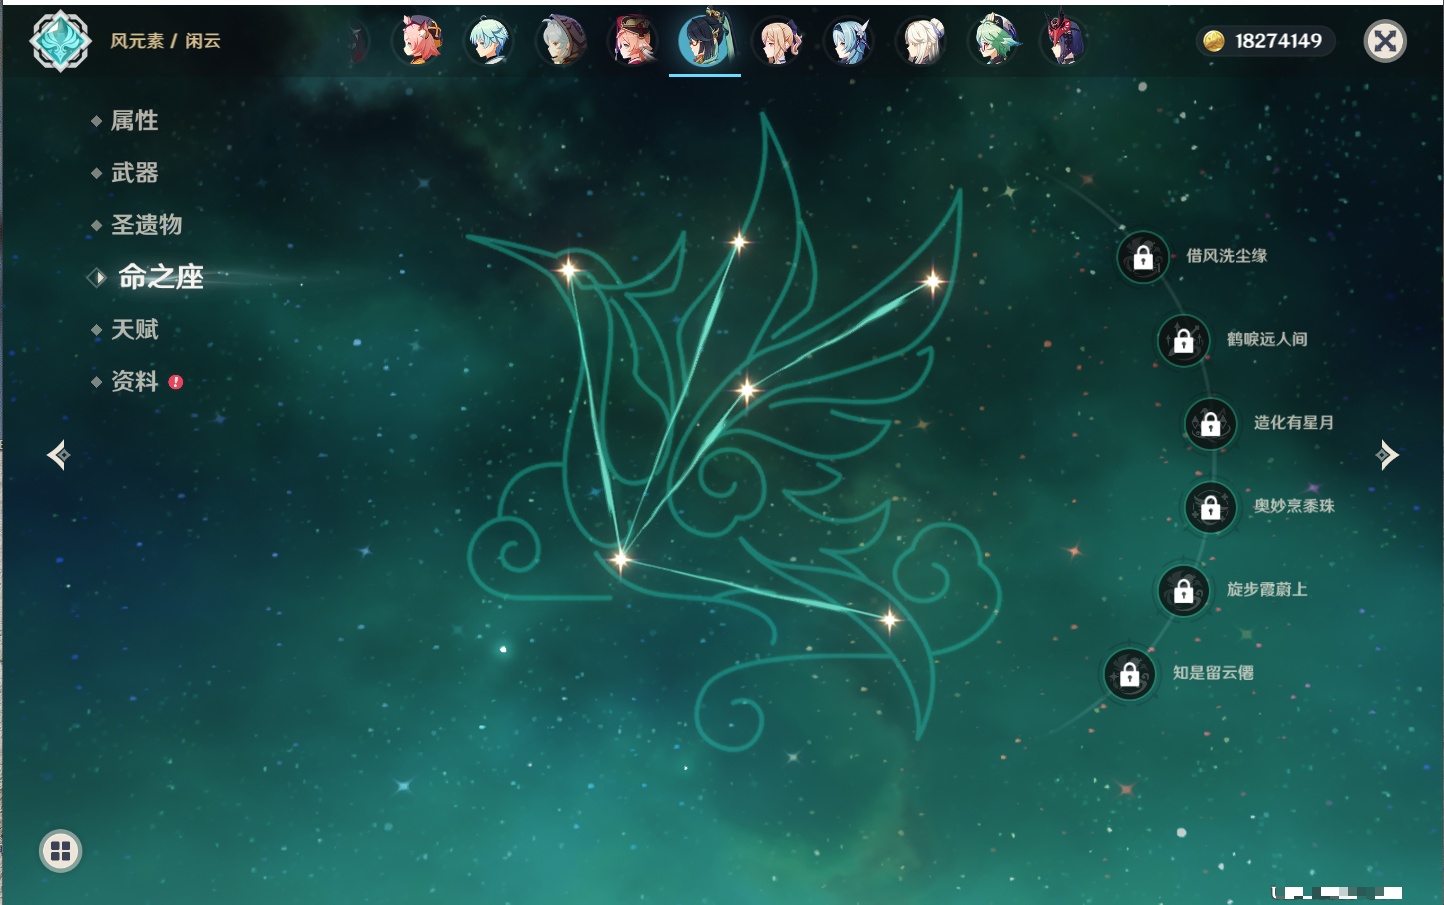The height and width of the screenshot is (905, 1444).
Task: Click the star on the bird's tail feather
Action: pos(890,621)
